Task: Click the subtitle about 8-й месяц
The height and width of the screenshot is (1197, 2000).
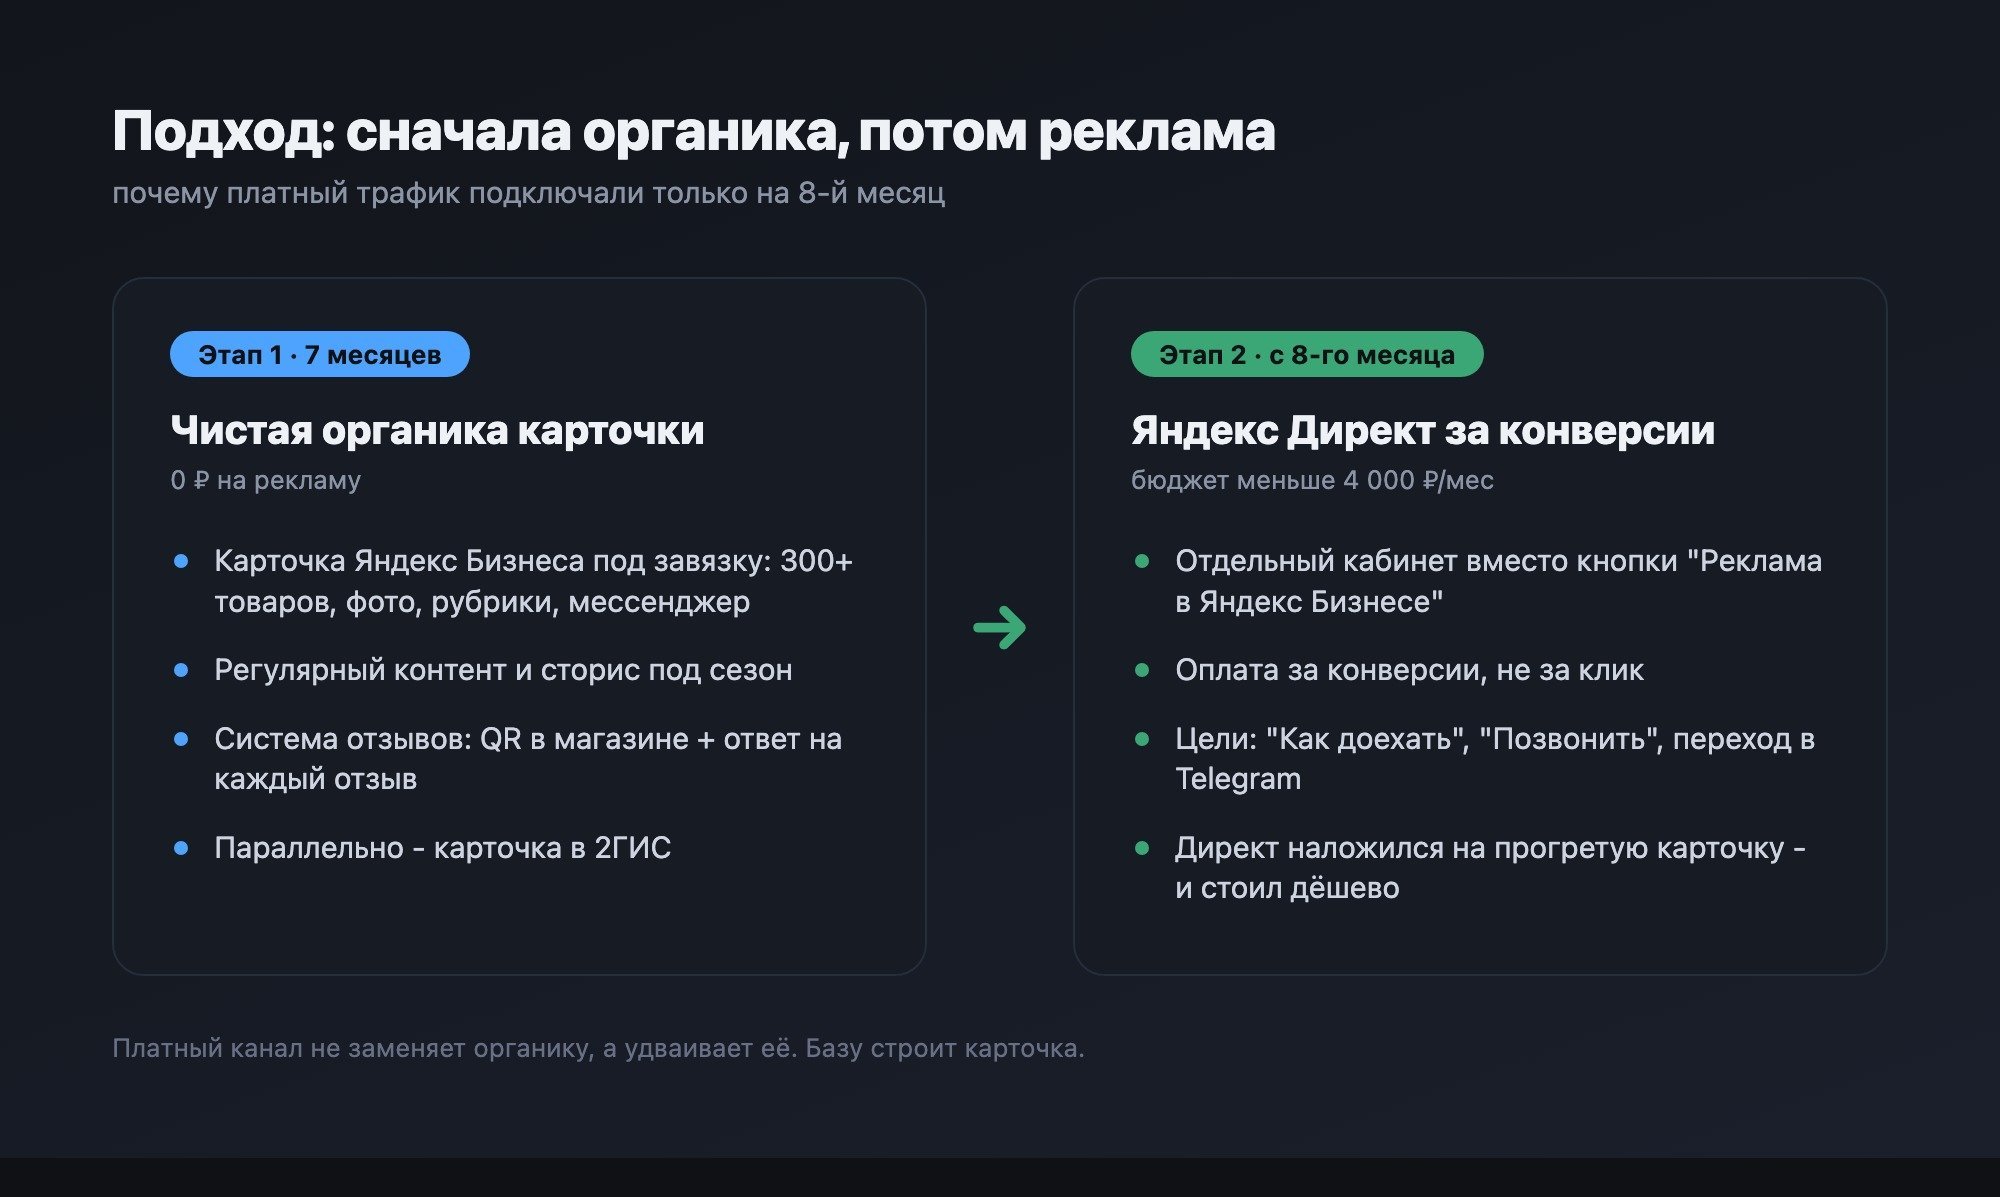Action: click(x=528, y=193)
